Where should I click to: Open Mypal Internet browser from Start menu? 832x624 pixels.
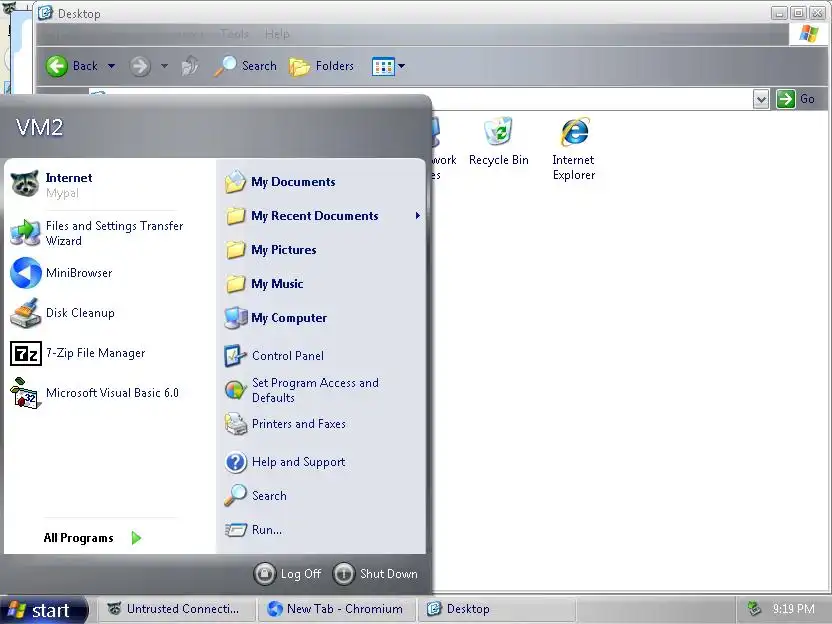click(109, 185)
